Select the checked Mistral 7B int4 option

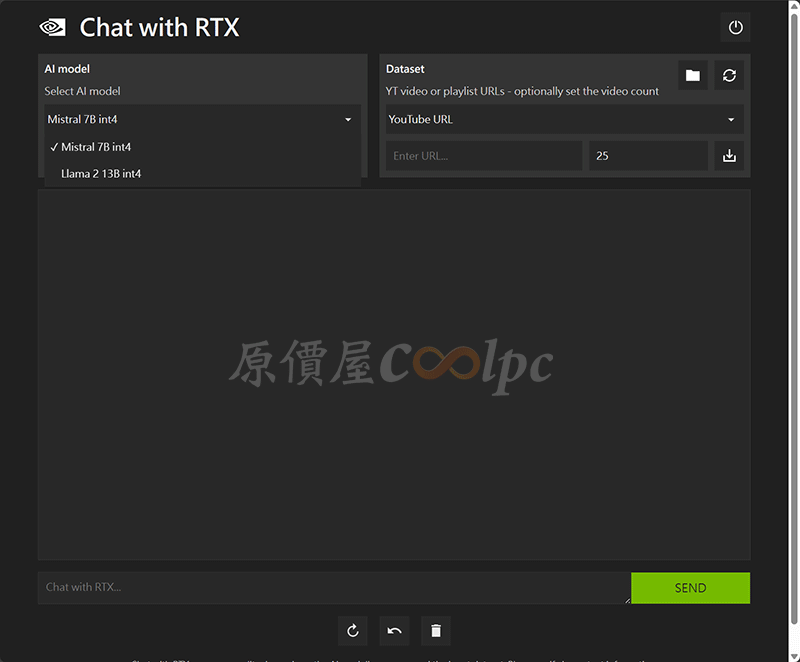[203, 147]
